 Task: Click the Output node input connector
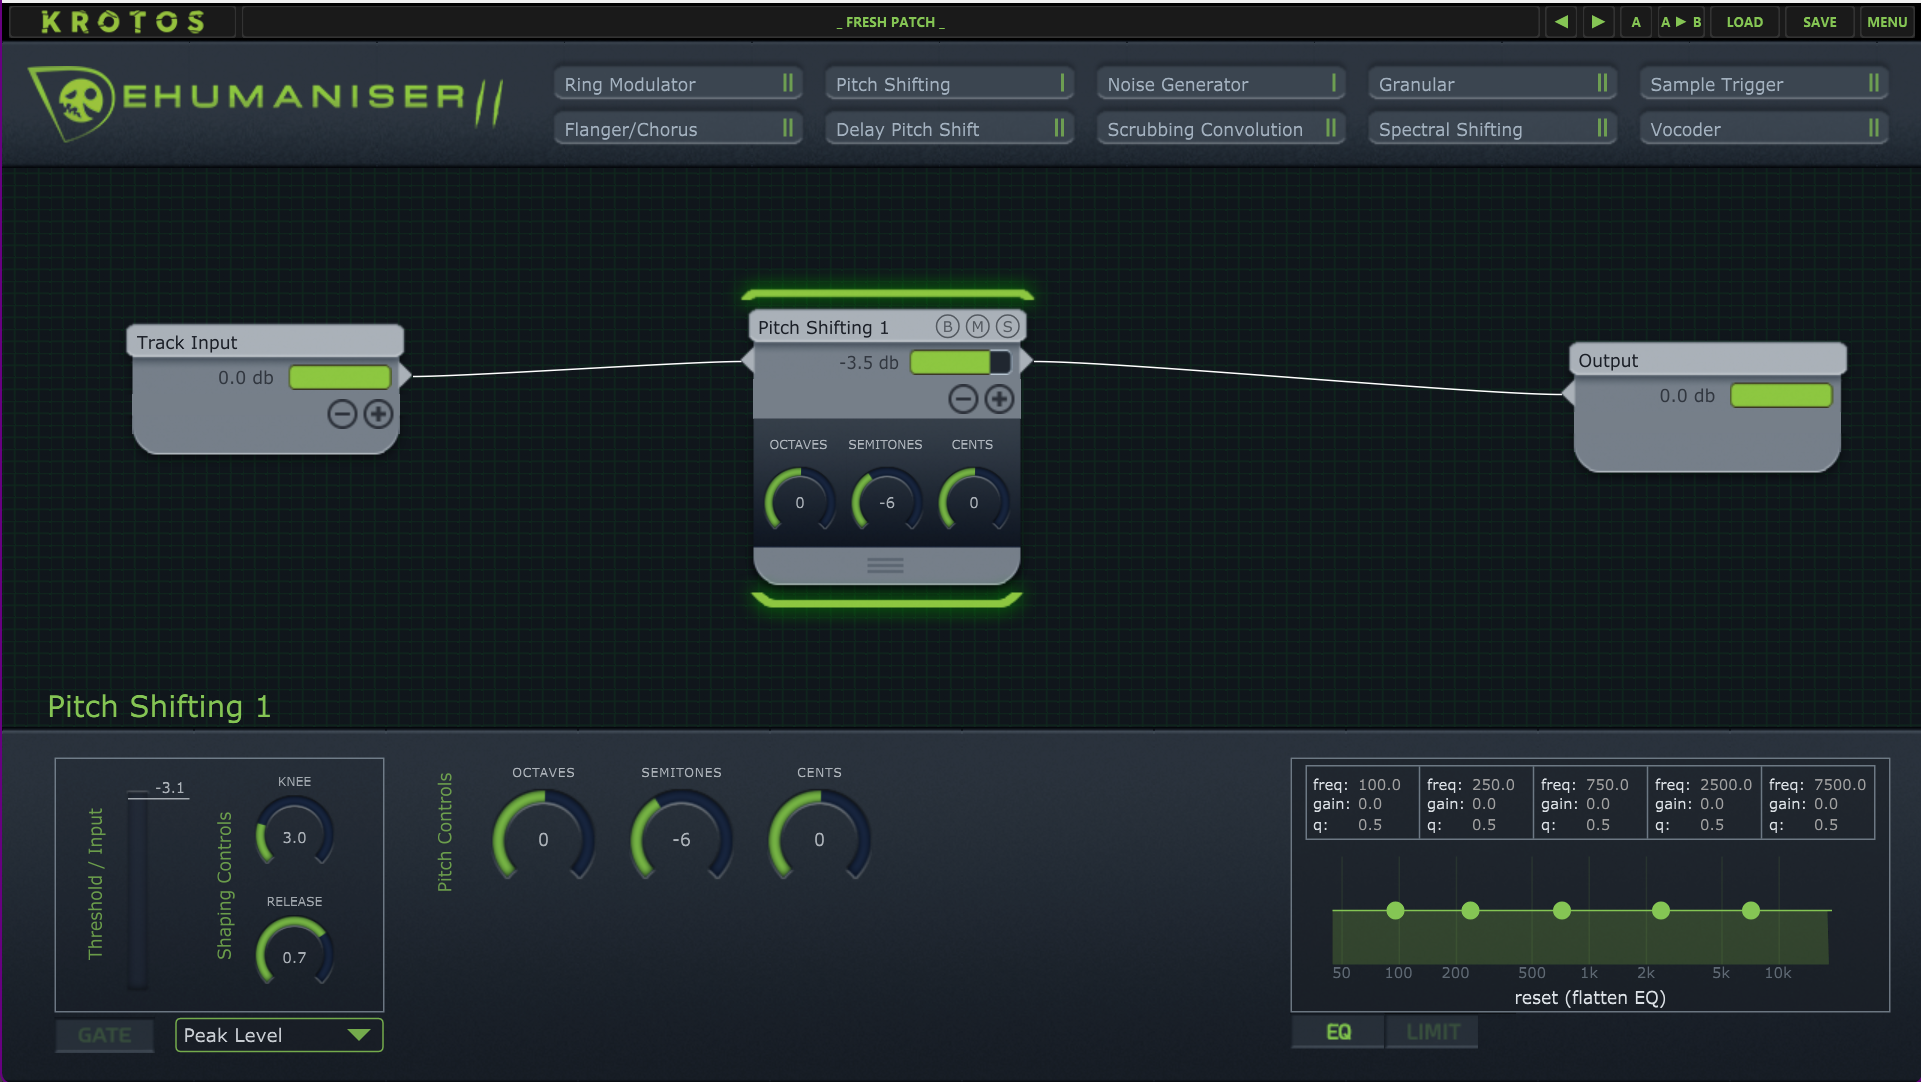1567,394
